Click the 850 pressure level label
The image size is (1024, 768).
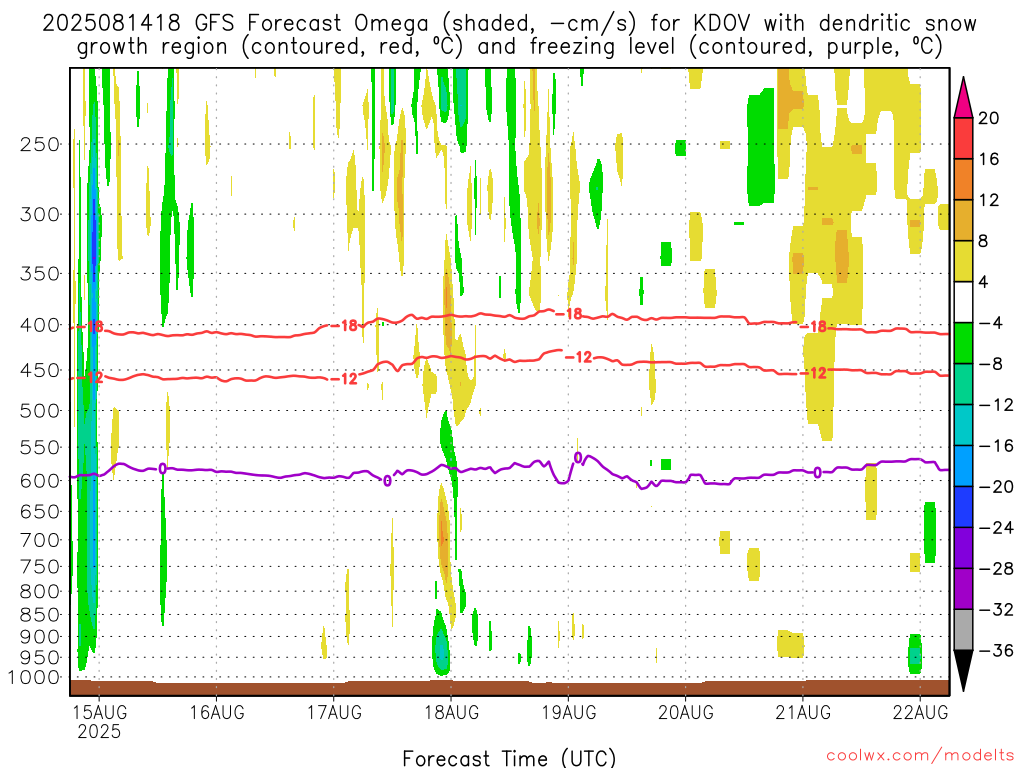[40, 615]
